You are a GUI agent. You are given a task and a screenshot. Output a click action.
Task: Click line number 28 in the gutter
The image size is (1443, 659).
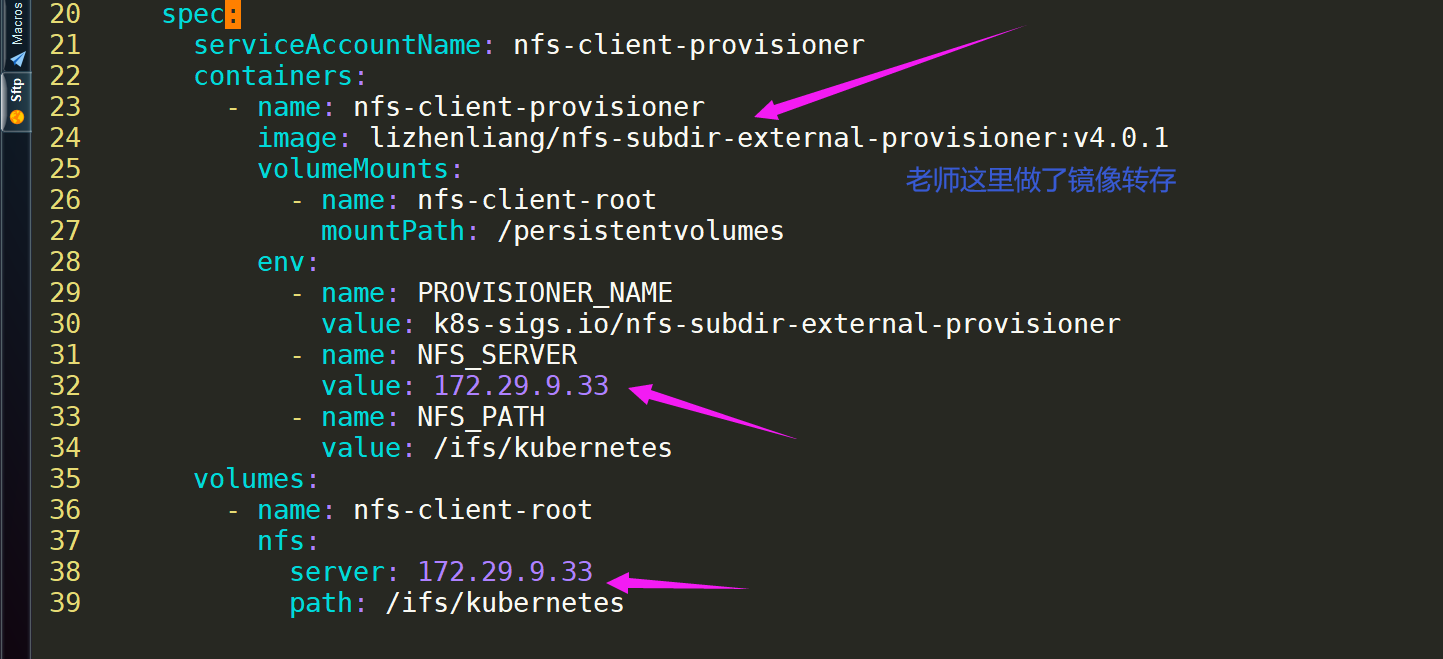tap(65, 262)
